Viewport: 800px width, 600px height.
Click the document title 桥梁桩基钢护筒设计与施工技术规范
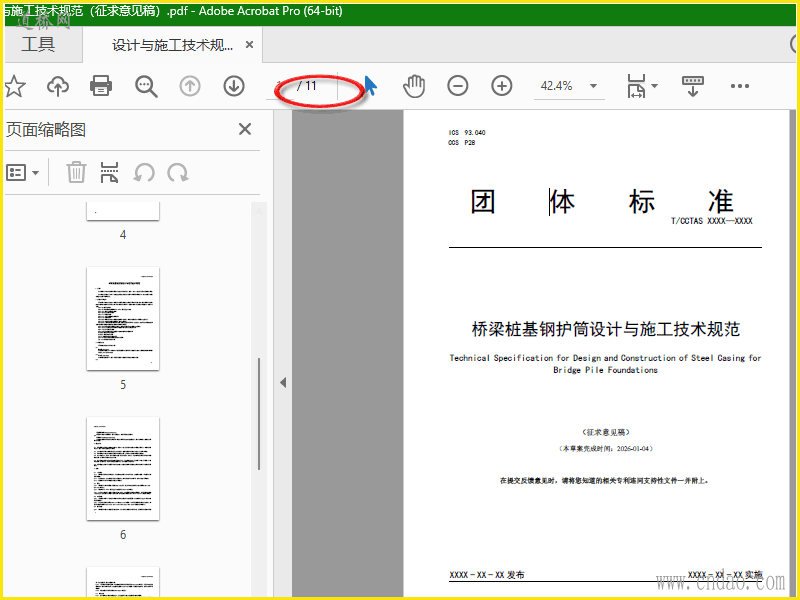pyautogui.click(x=606, y=329)
